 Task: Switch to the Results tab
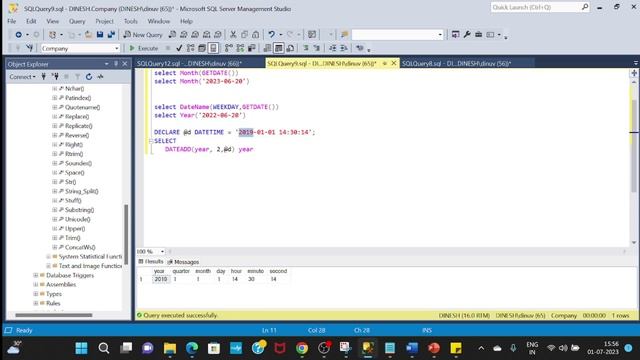point(151,262)
